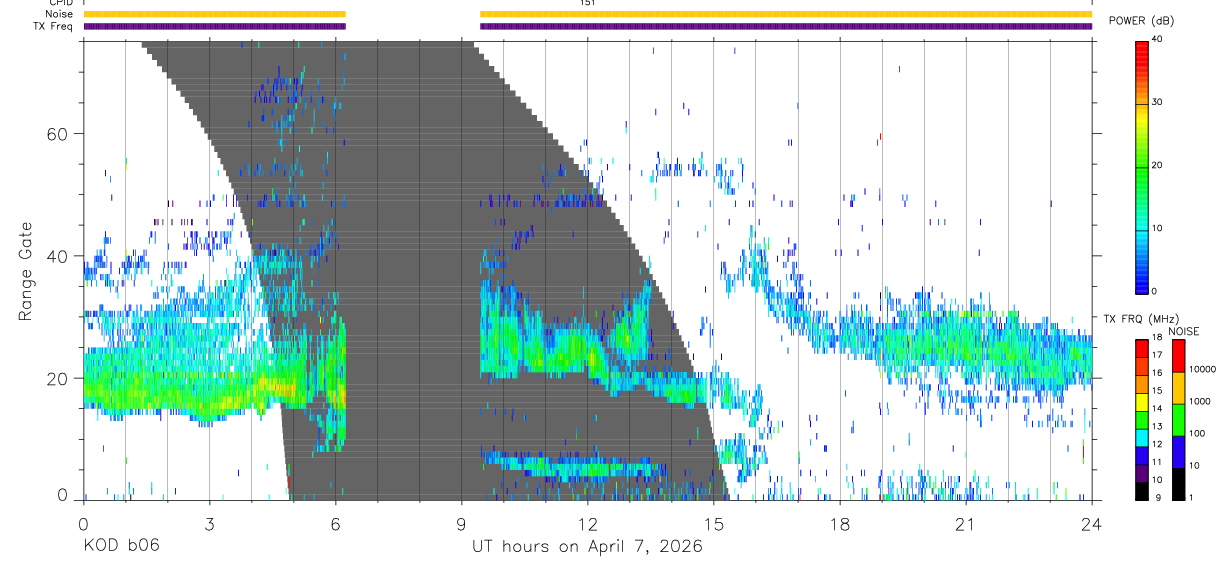Click the x-axis tick label '6'
Viewport: 1228px width, 567px height.
(335, 523)
